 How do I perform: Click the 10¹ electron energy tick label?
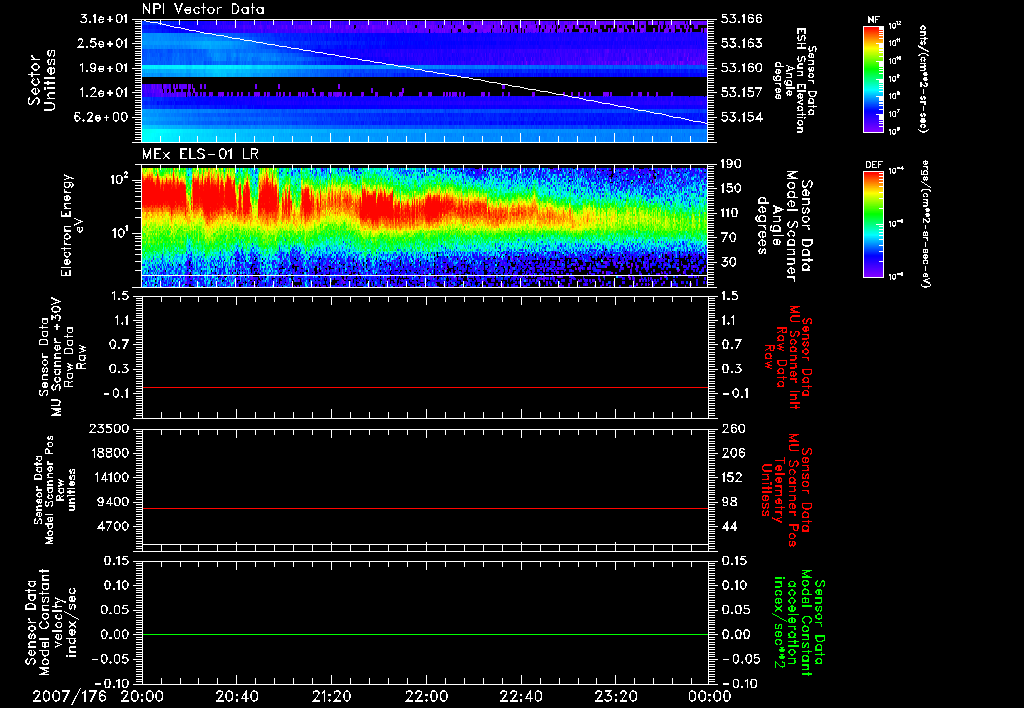tap(120, 233)
